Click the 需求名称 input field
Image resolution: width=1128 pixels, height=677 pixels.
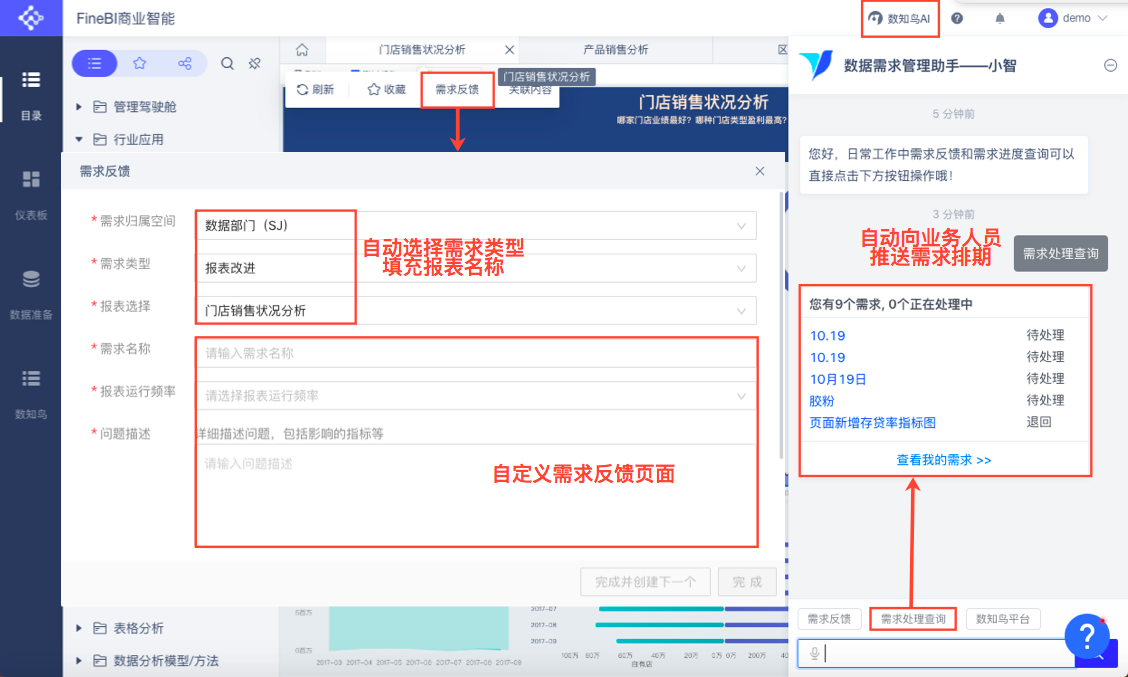(x=476, y=353)
